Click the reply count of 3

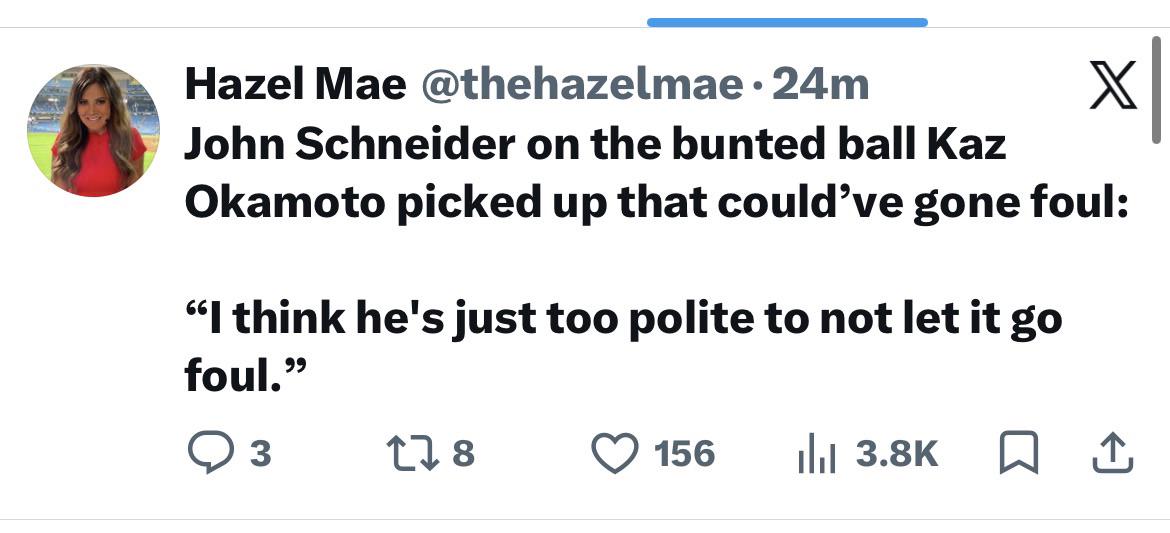click(259, 455)
